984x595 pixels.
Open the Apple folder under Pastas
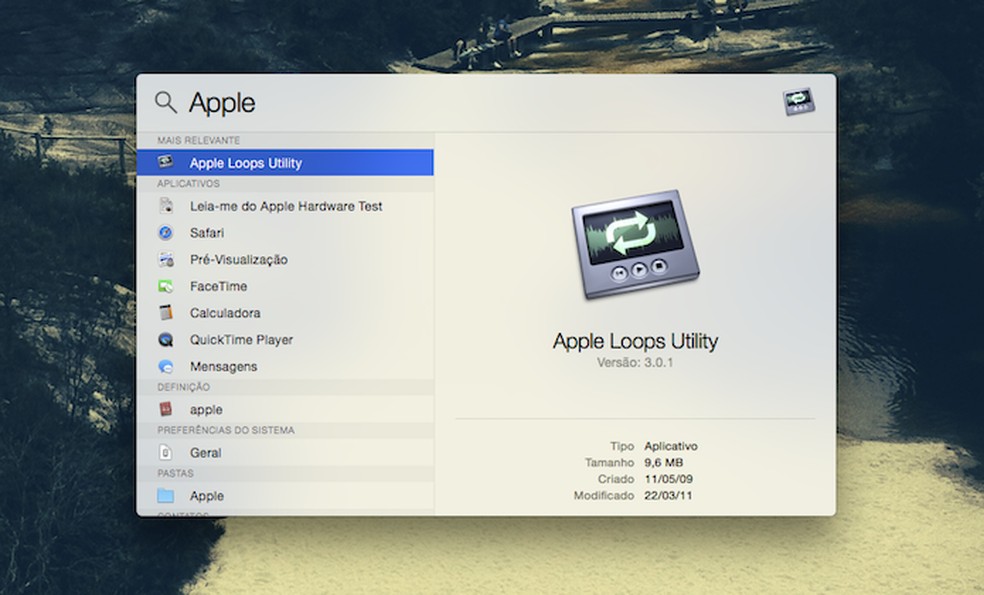coord(207,495)
